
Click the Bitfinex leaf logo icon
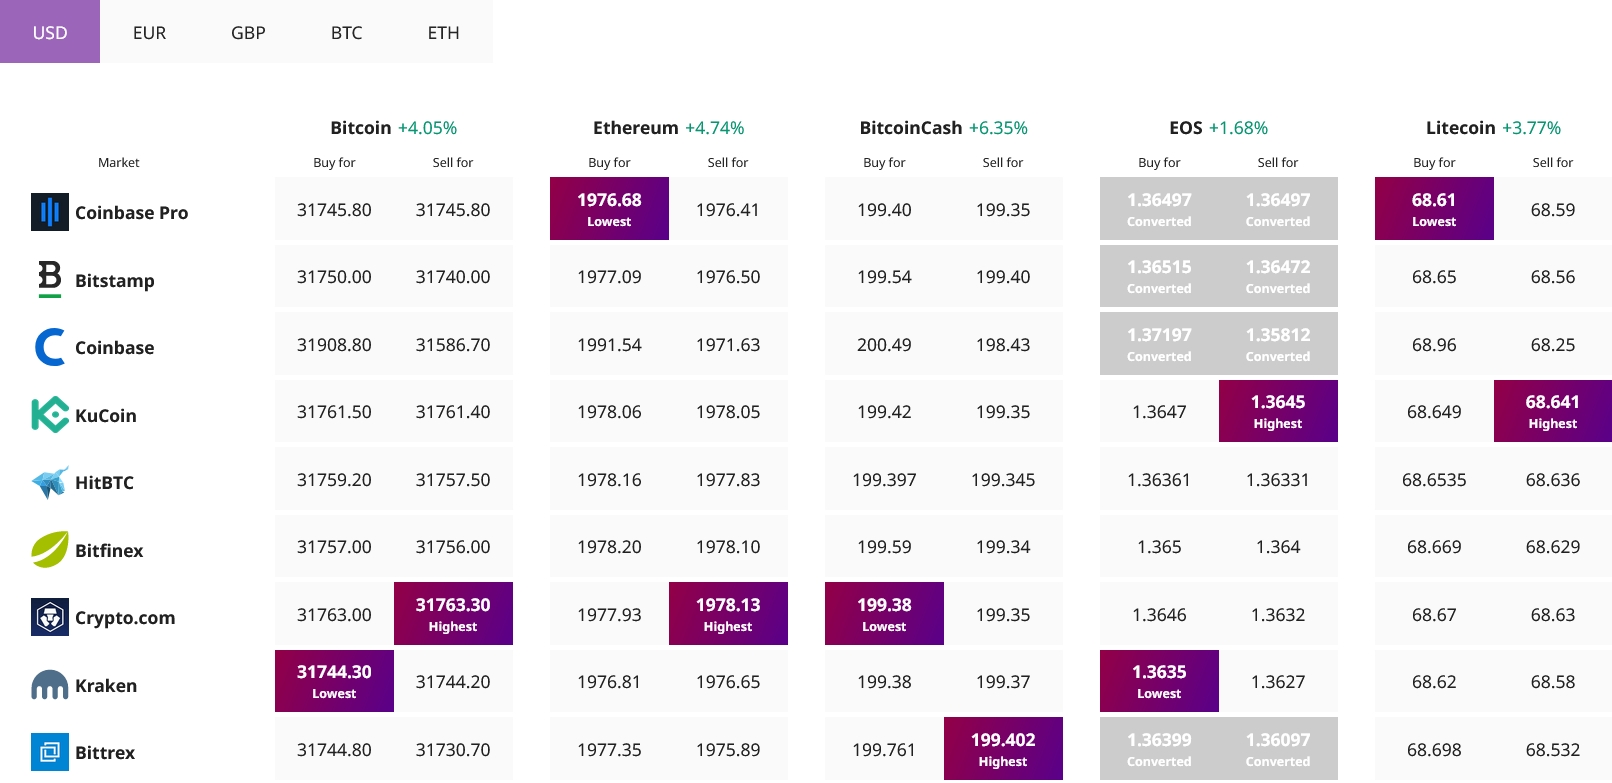[50, 550]
